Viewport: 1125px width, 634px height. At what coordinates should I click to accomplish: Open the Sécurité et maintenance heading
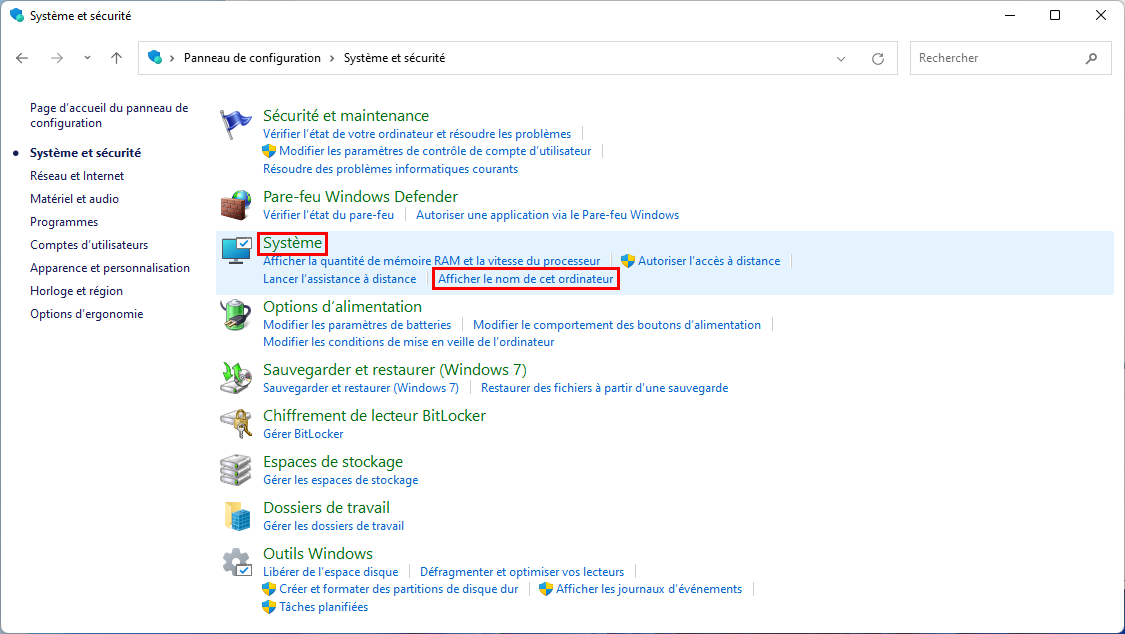(x=346, y=115)
